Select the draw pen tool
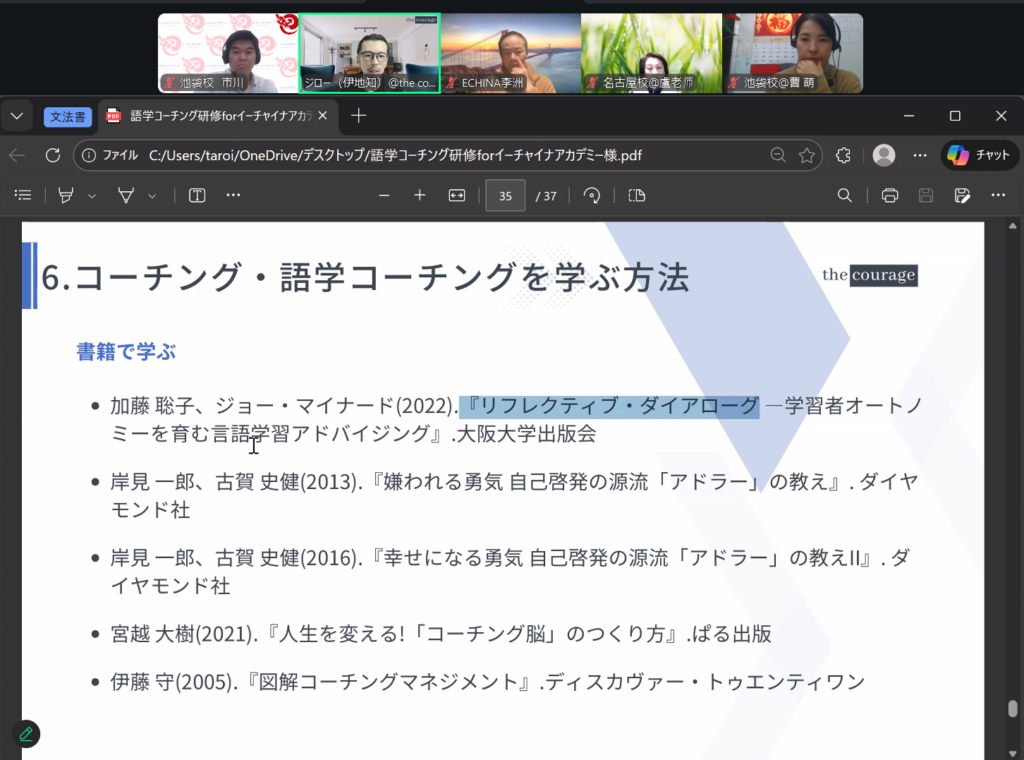 (x=126, y=195)
